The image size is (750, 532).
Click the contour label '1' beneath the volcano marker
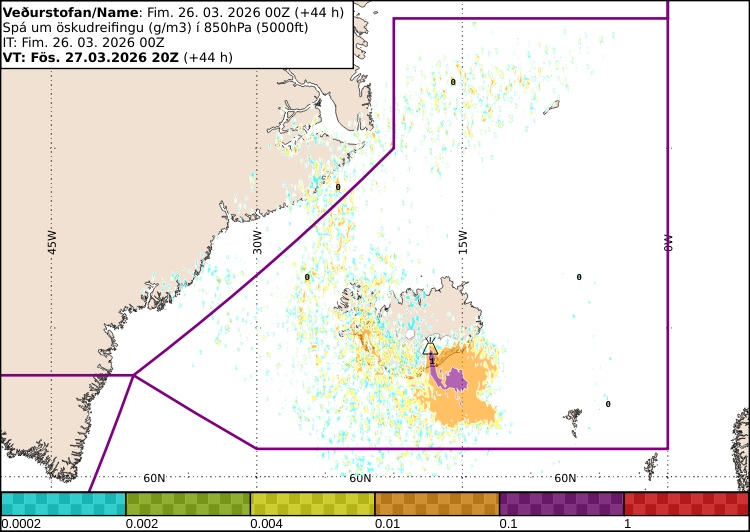coord(432,361)
